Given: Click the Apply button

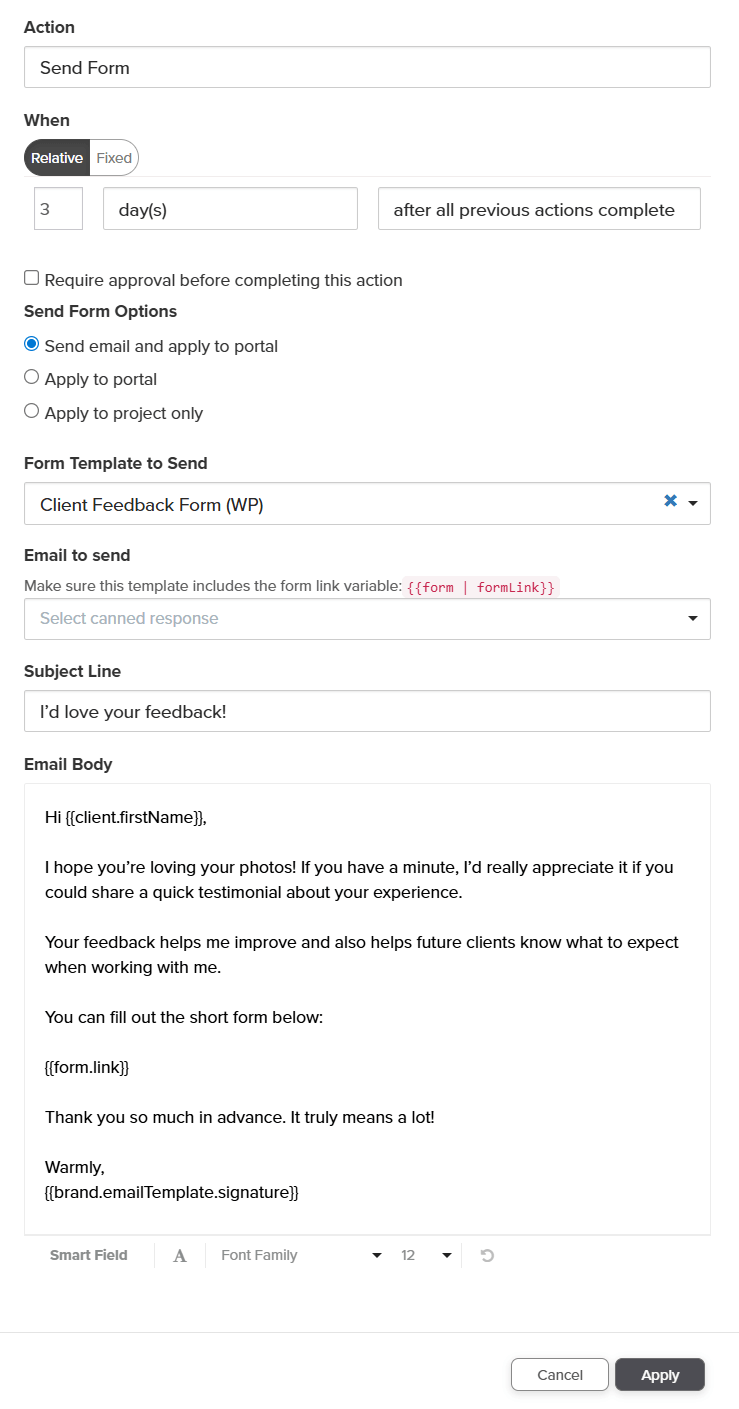Looking at the screenshot, I should click(660, 1375).
